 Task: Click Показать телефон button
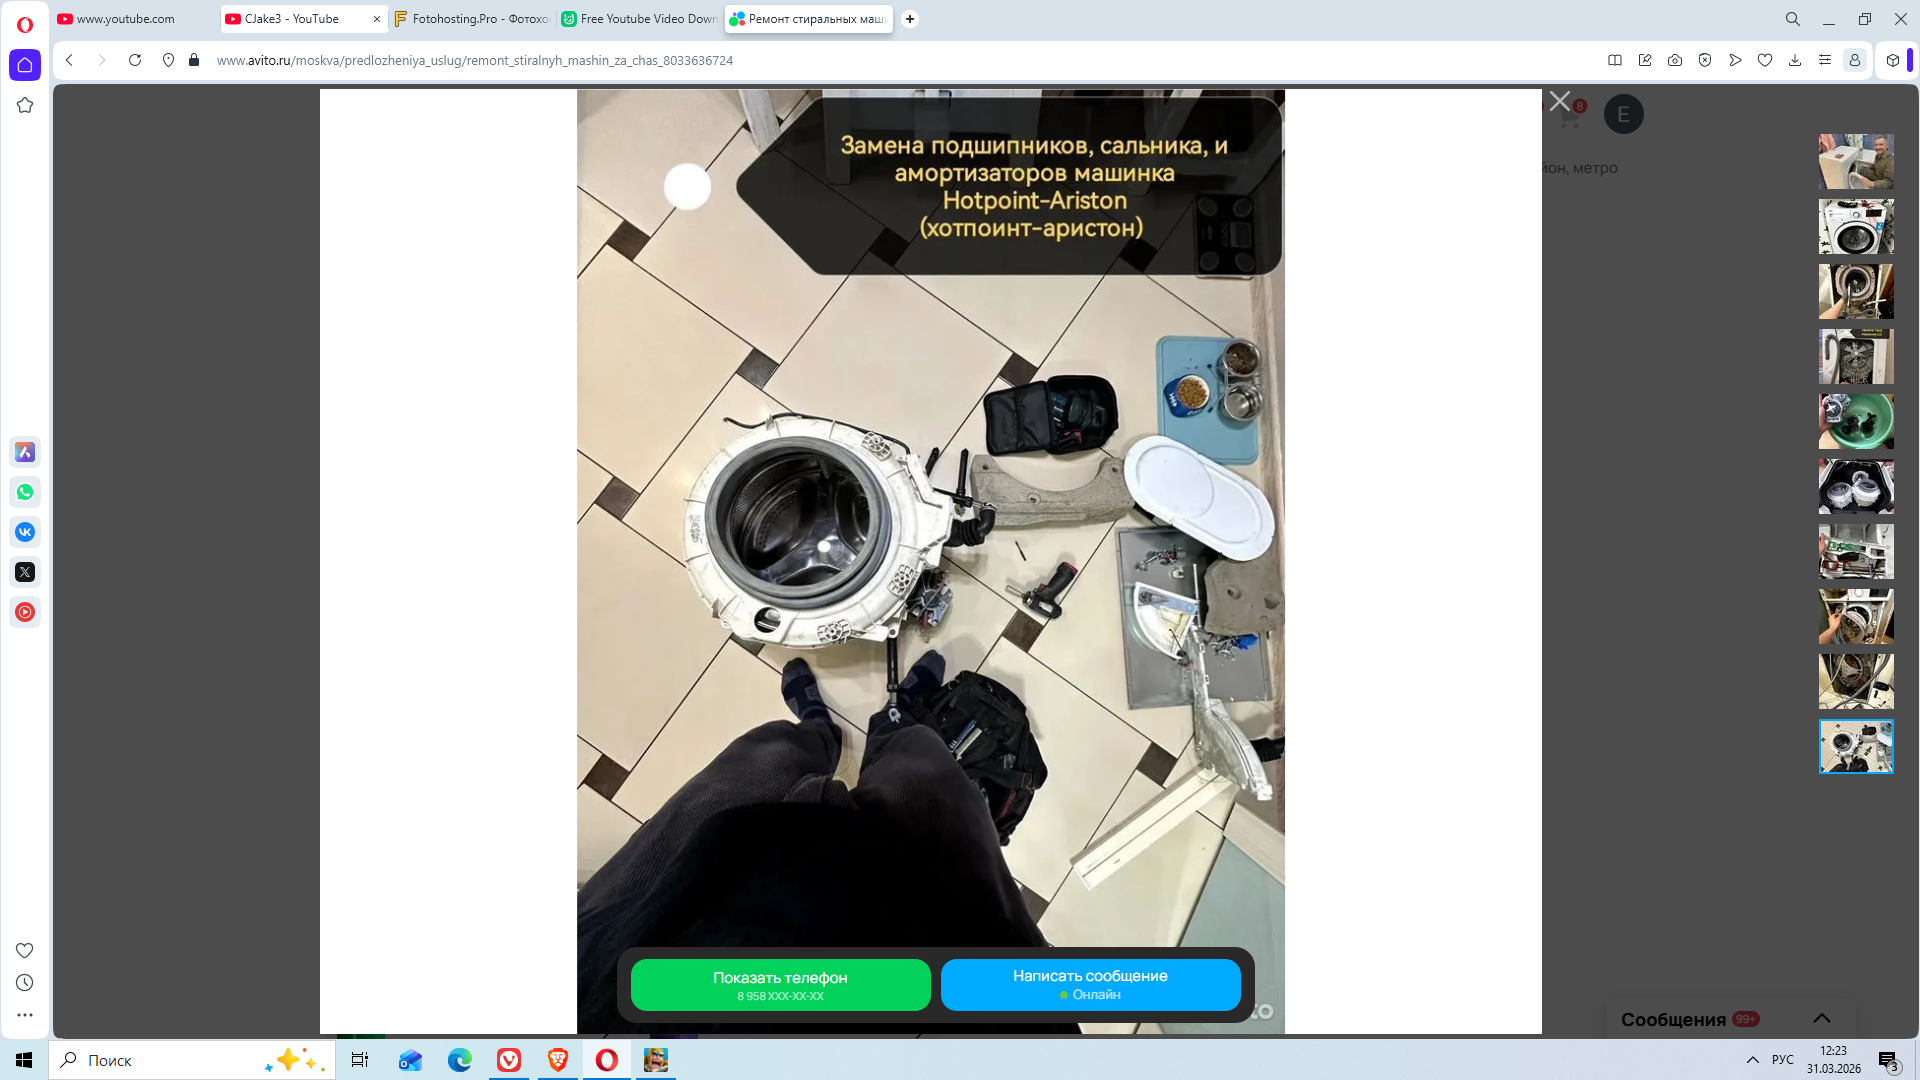780,985
